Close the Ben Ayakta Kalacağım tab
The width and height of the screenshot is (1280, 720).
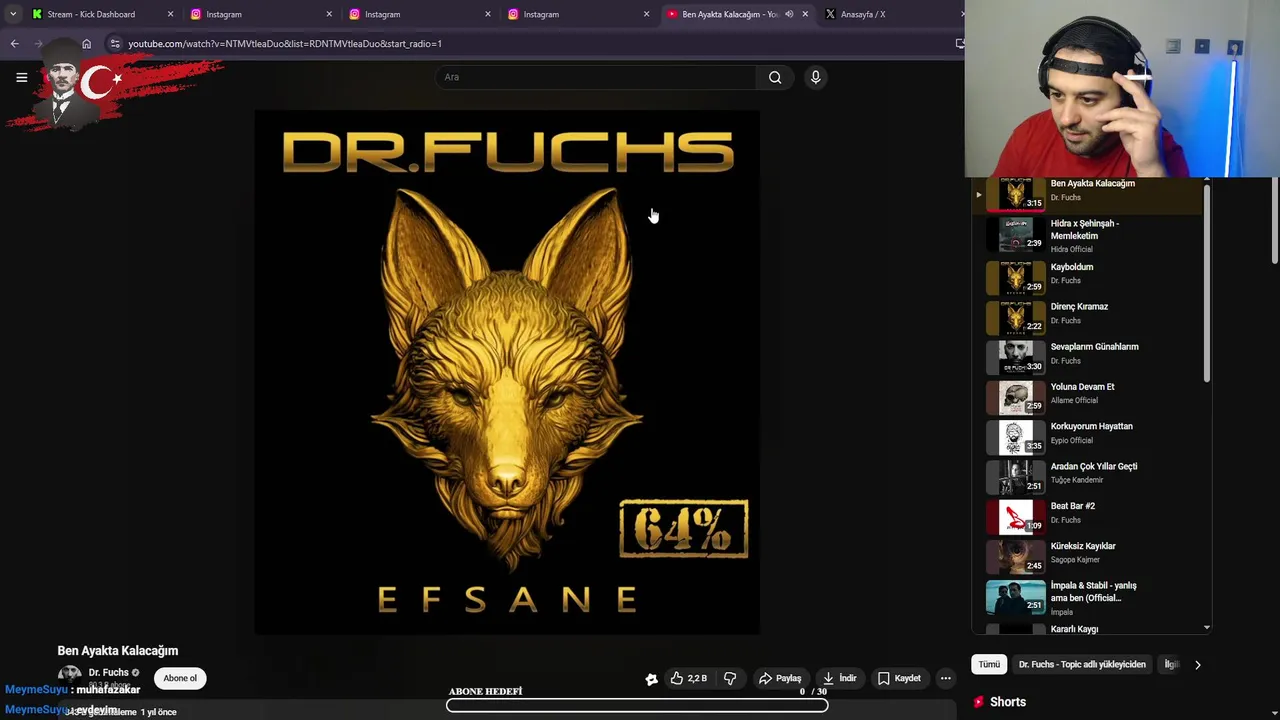805,14
